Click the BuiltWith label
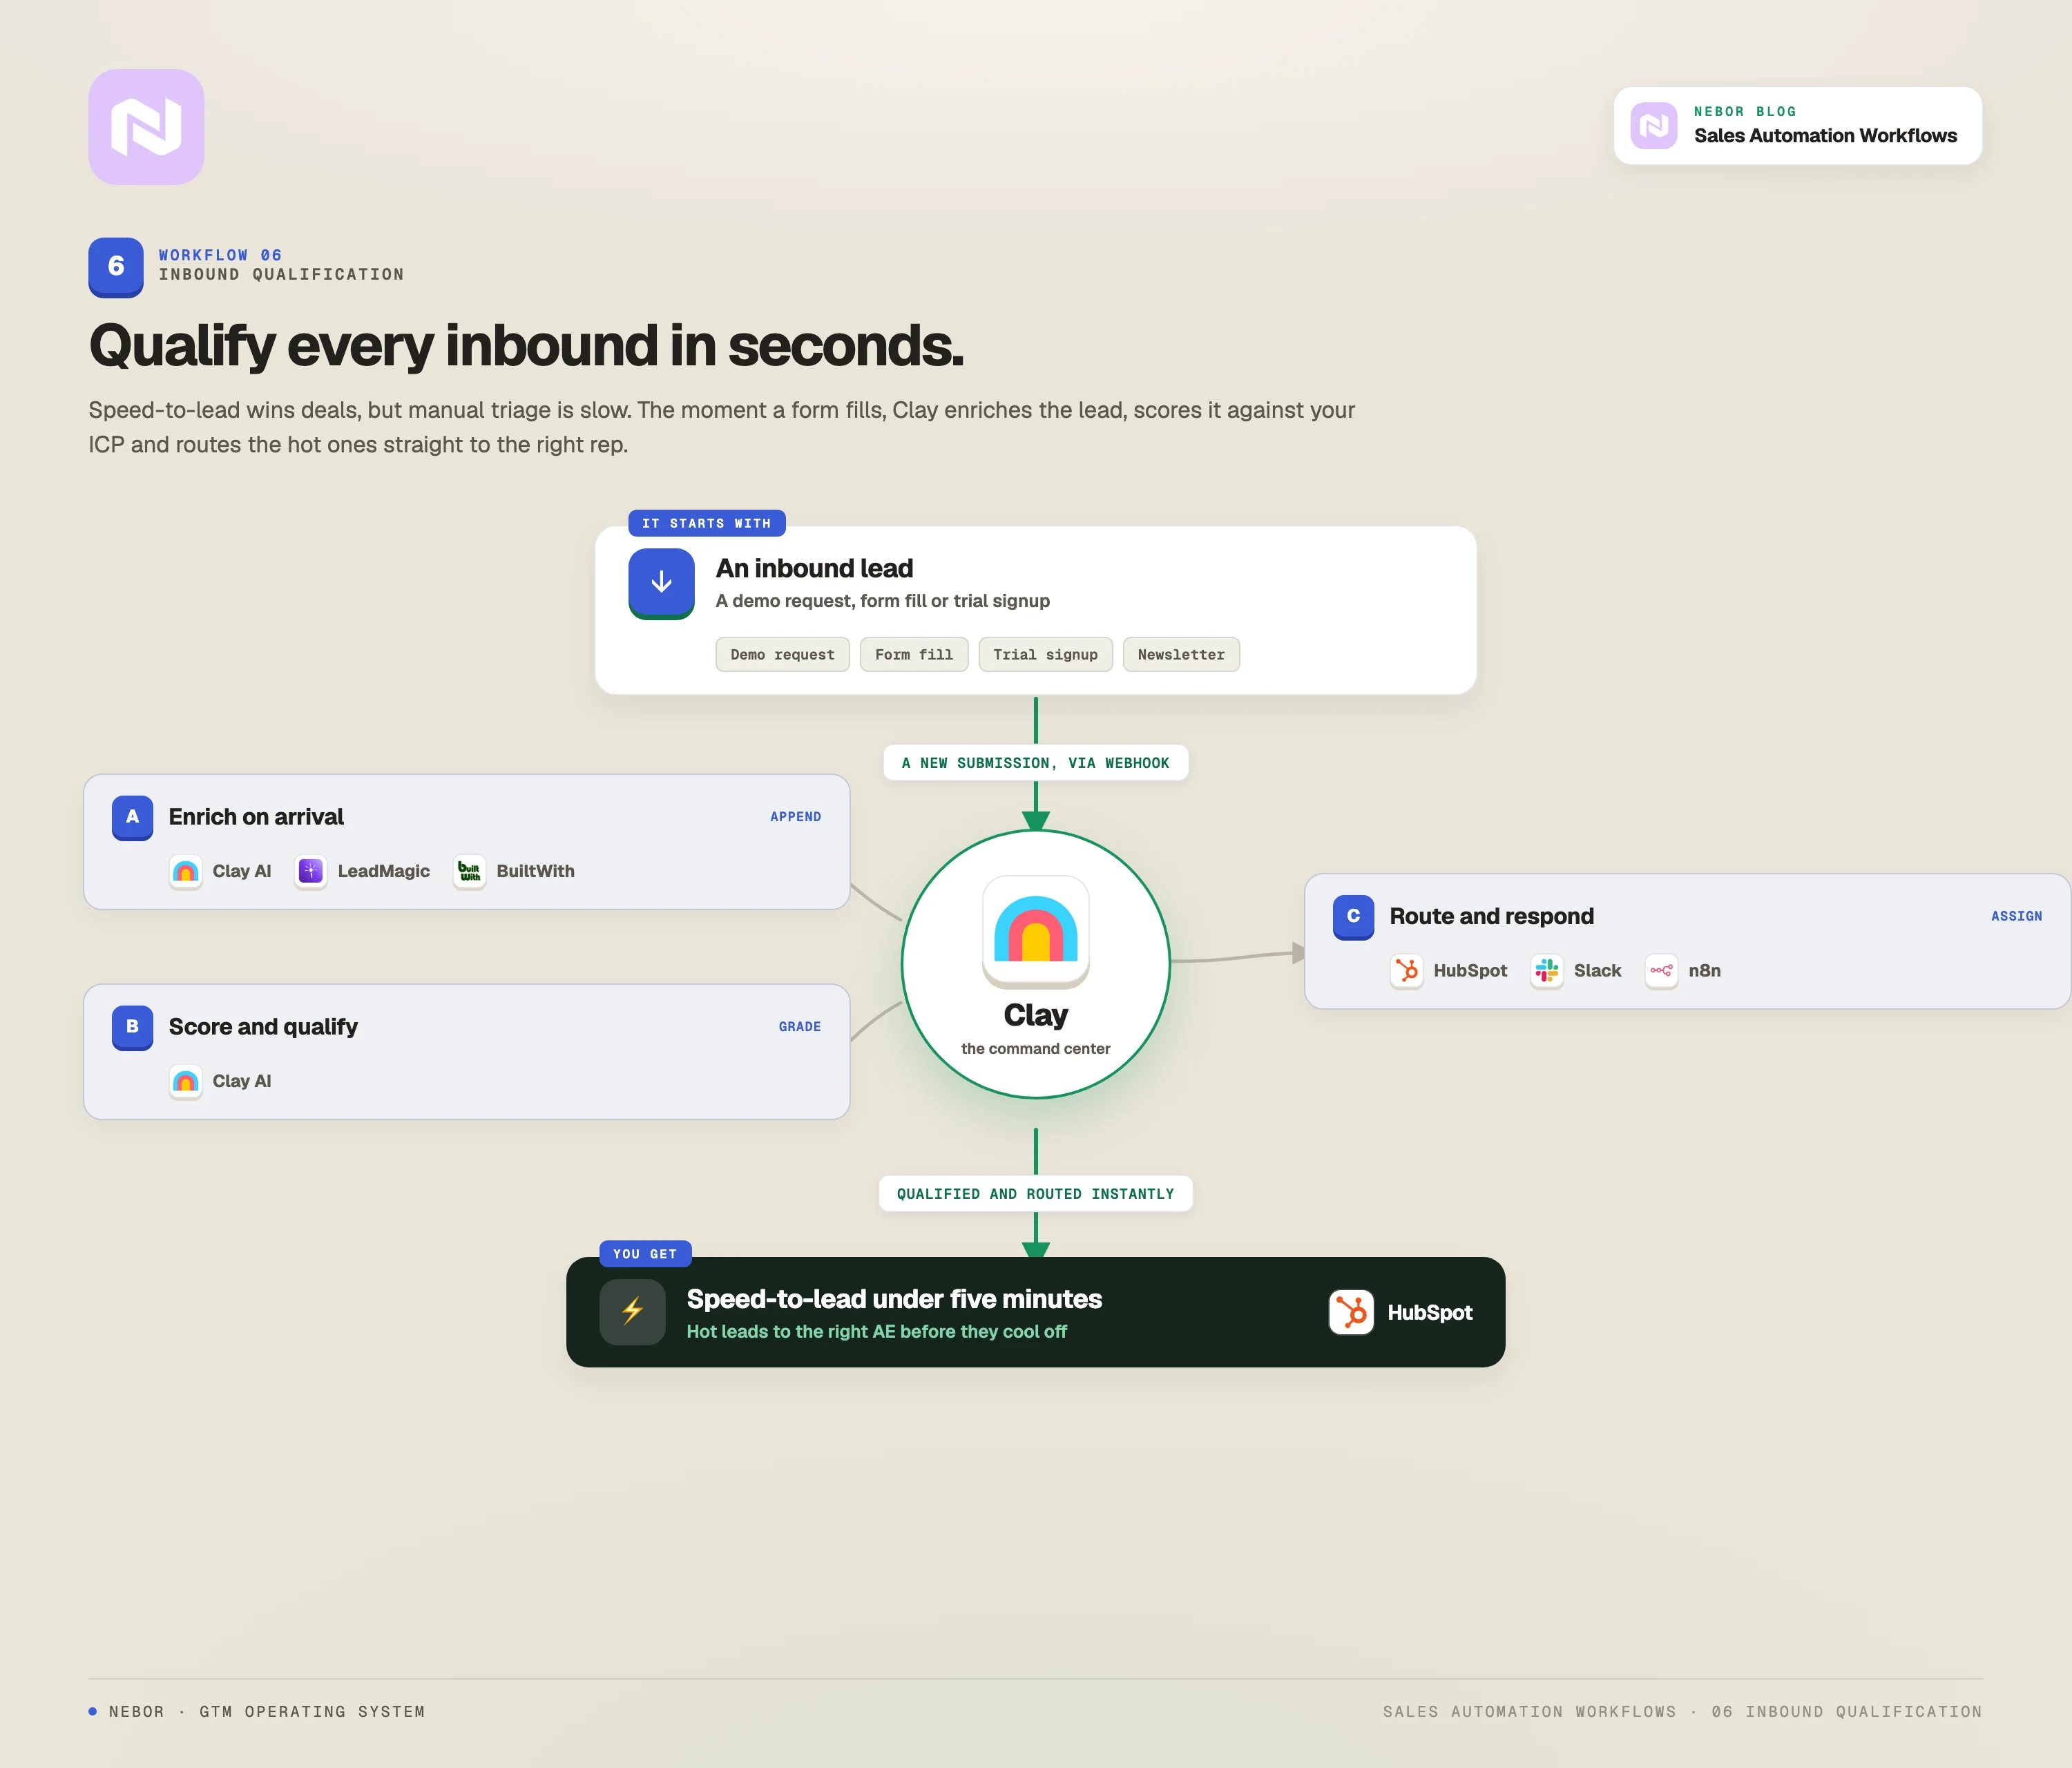 [536, 871]
